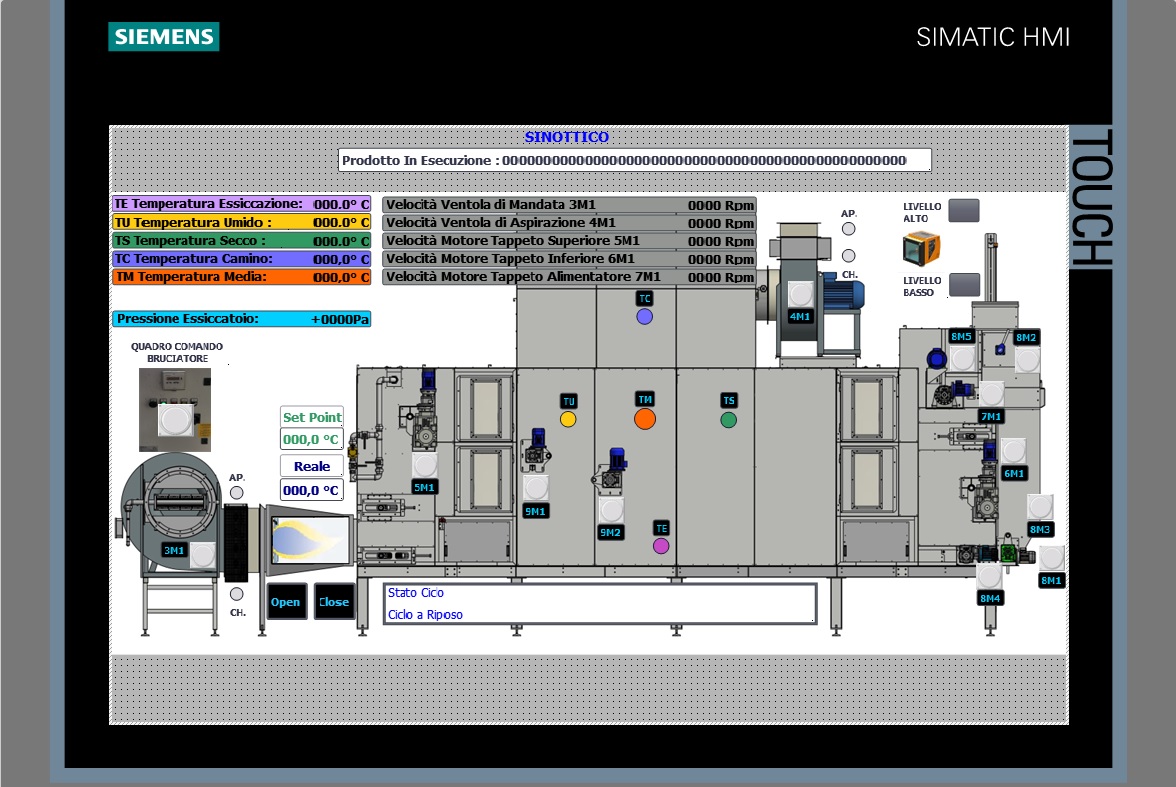Image resolution: width=1176 pixels, height=787 pixels.
Task: Click the Reale temperature value field
Action: tap(311, 491)
